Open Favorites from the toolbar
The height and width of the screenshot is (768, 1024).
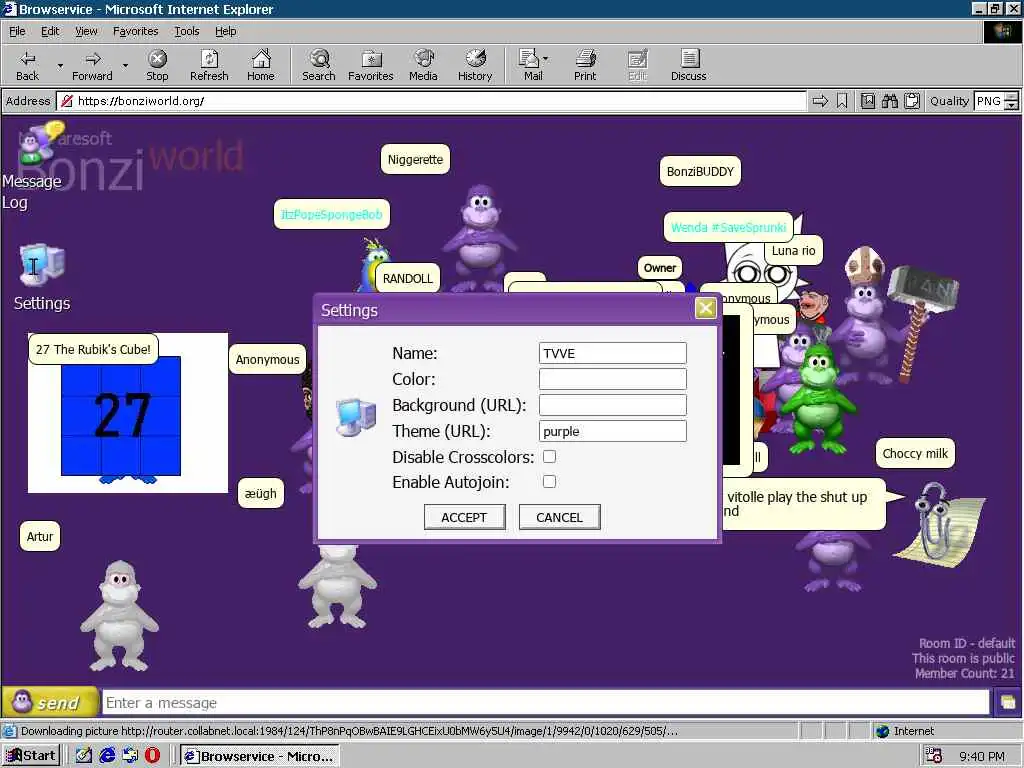[x=371, y=65]
